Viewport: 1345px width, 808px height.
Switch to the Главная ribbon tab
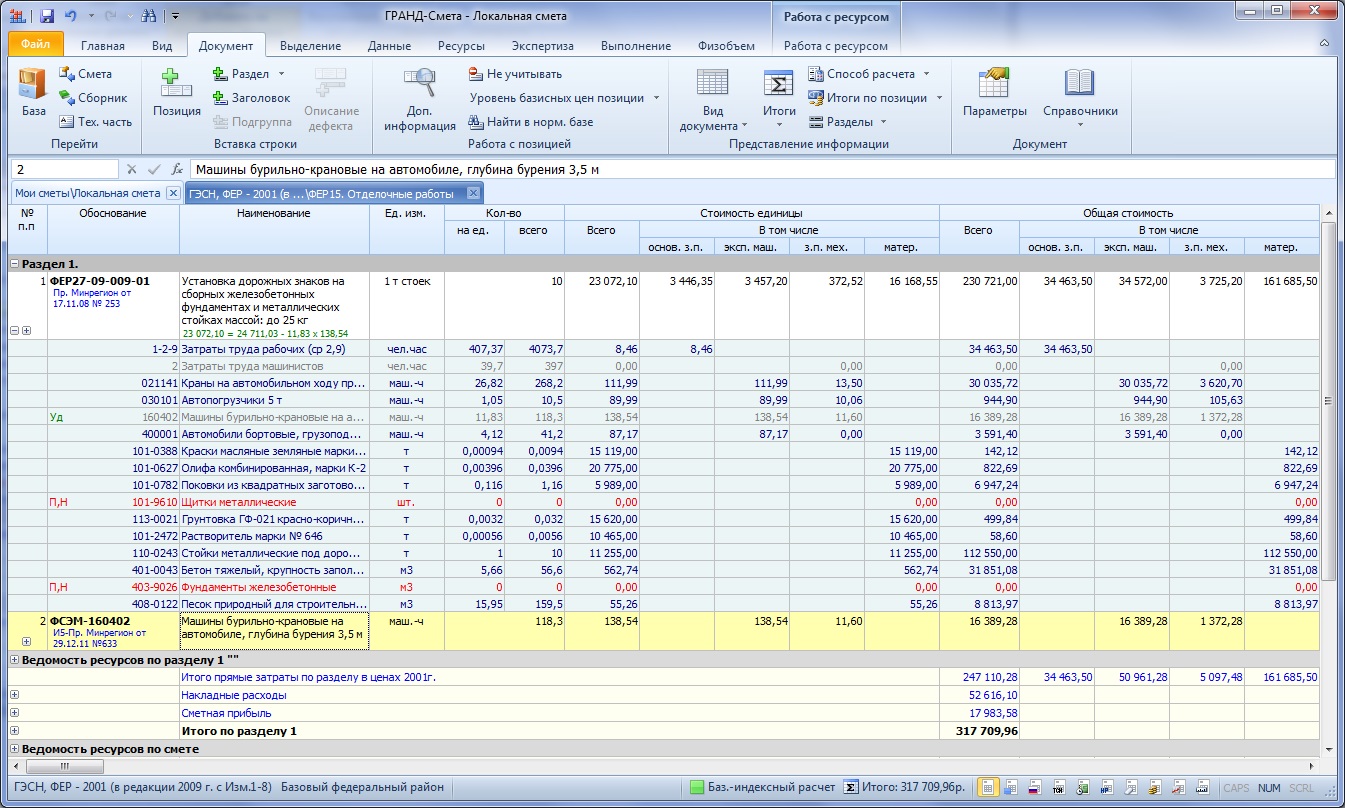pos(103,46)
